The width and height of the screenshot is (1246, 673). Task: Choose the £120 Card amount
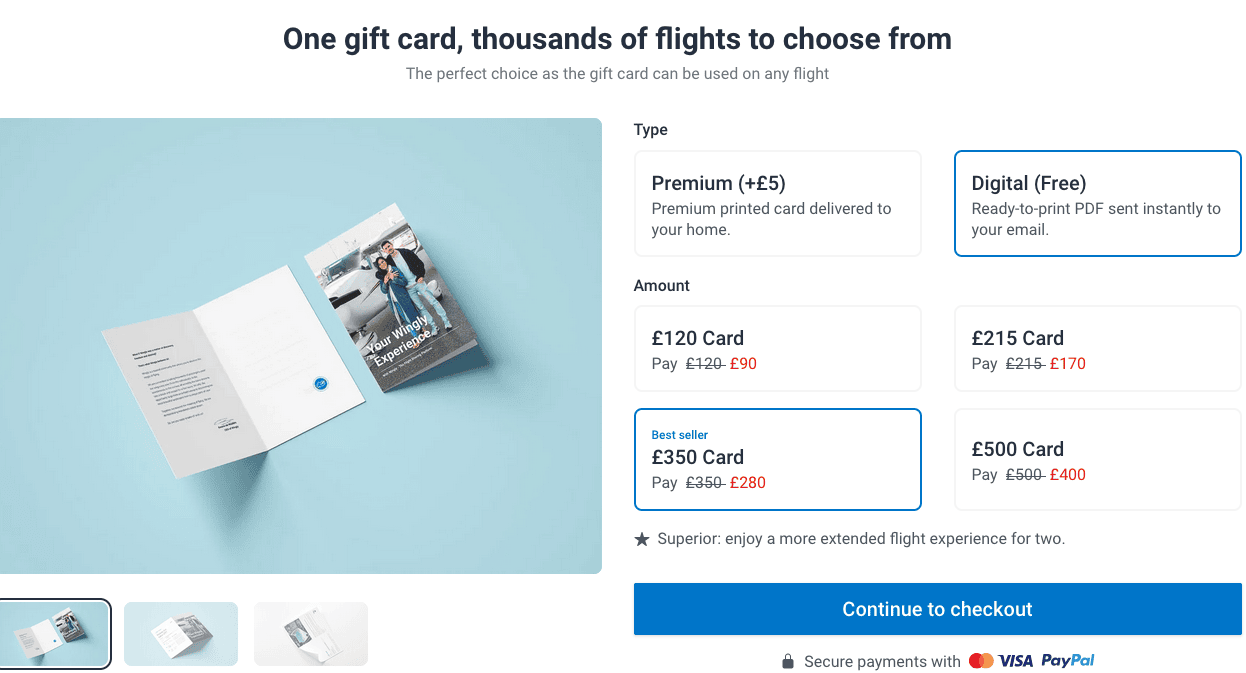777,348
